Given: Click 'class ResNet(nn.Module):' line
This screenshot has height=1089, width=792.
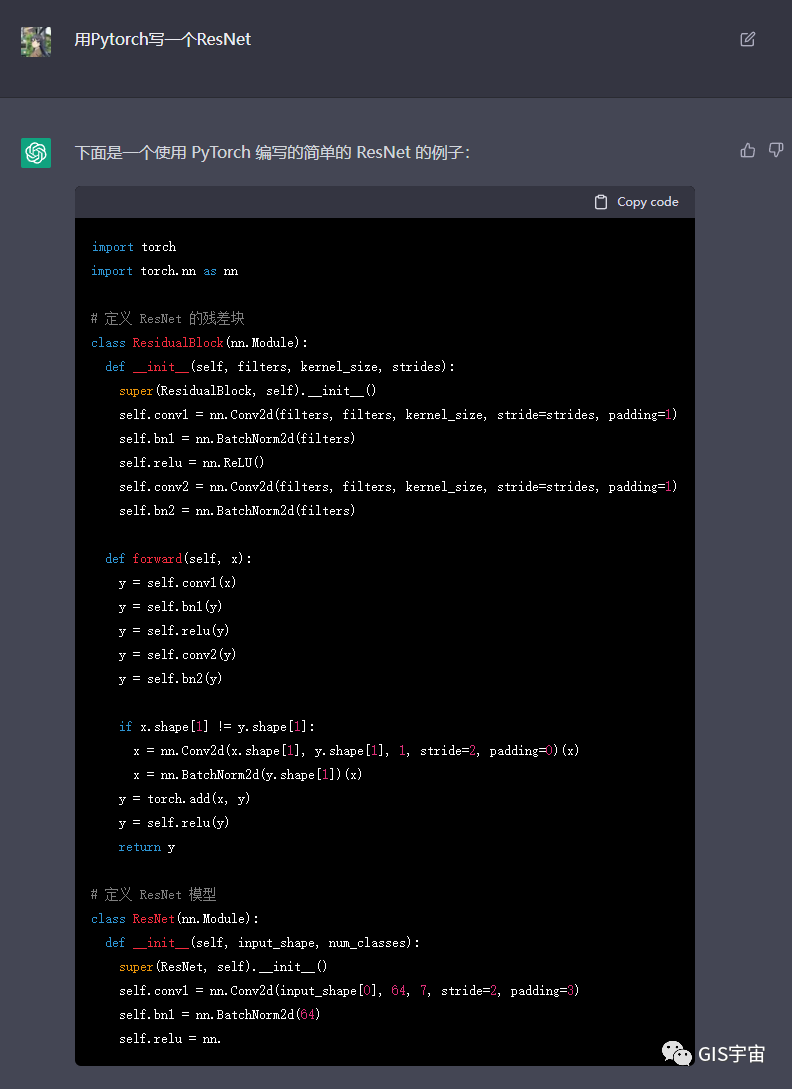Looking at the screenshot, I should [175, 919].
